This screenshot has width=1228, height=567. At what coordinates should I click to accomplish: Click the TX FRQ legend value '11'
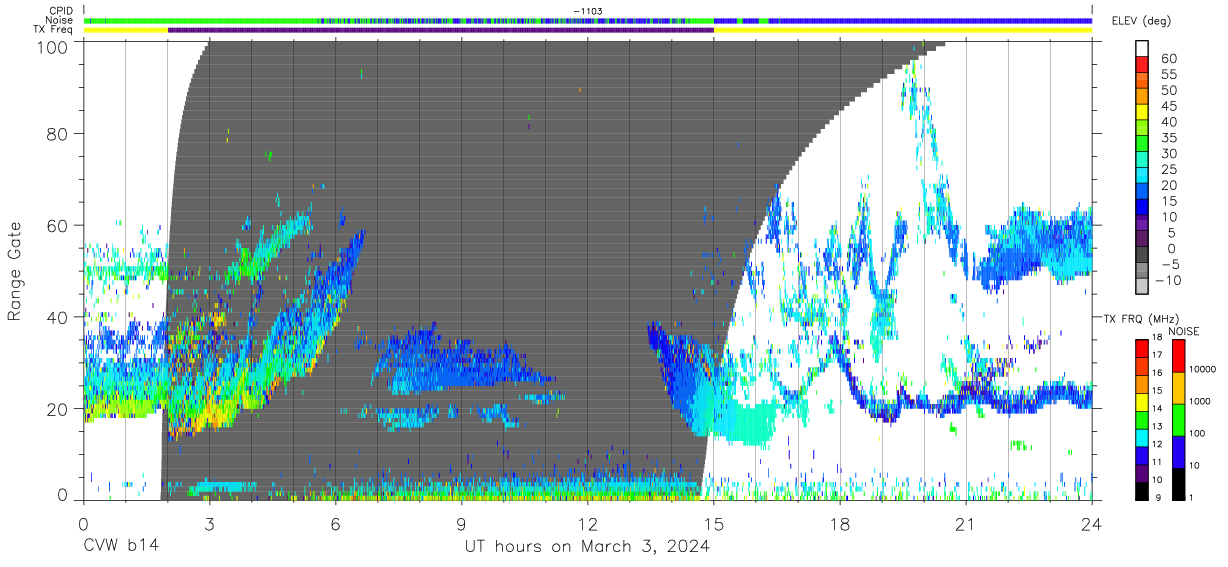tap(1157, 462)
